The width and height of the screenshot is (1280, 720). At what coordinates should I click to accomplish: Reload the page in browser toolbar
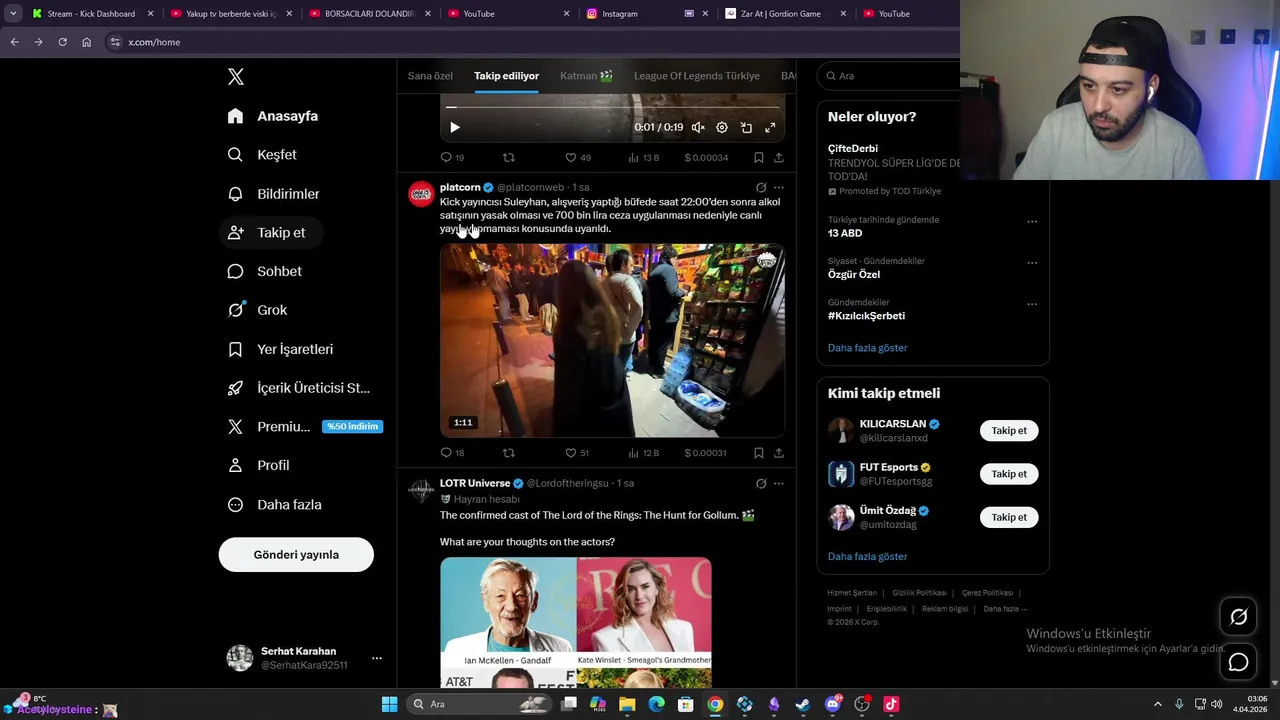(x=62, y=42)
